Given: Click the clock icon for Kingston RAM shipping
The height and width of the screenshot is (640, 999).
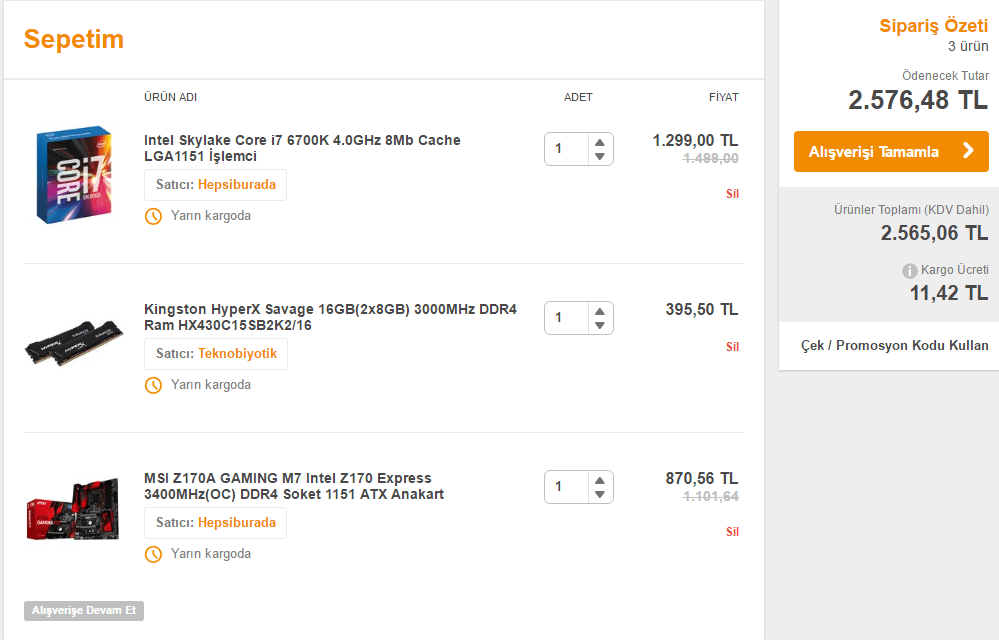Looking at the screenshot, I should pos(153,385).
